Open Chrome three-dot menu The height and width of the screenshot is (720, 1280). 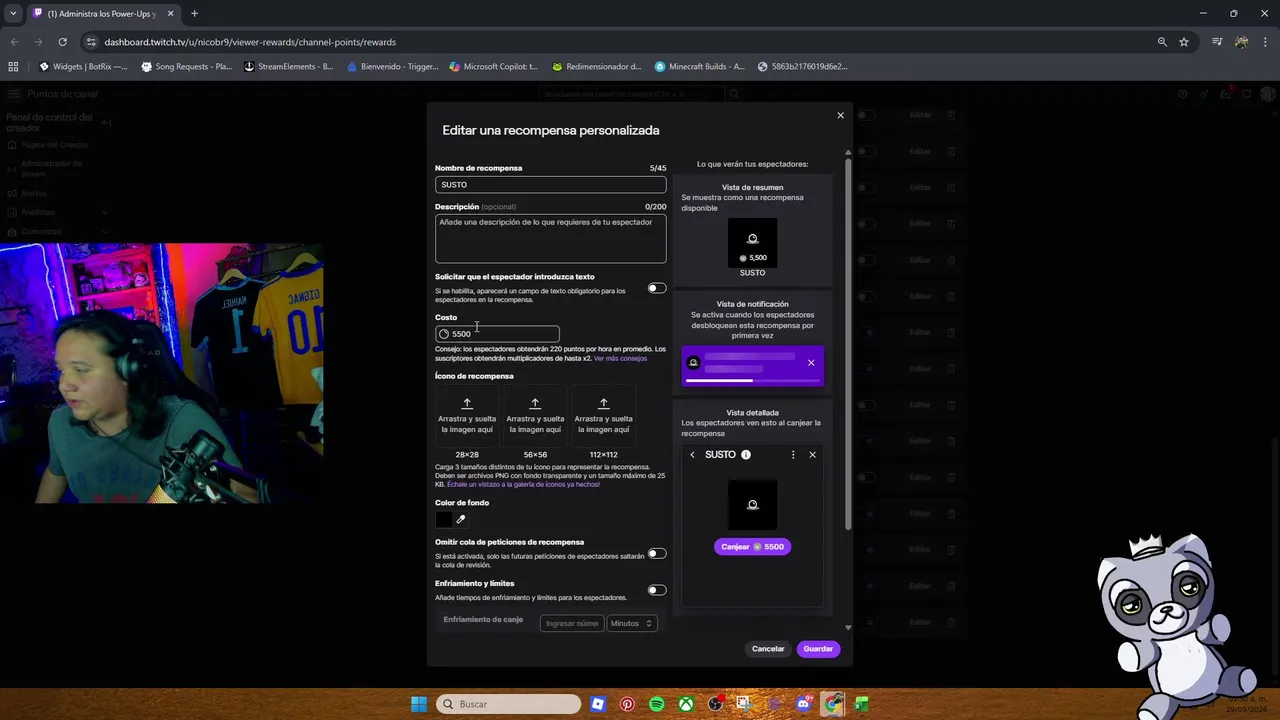point(1266,42)
